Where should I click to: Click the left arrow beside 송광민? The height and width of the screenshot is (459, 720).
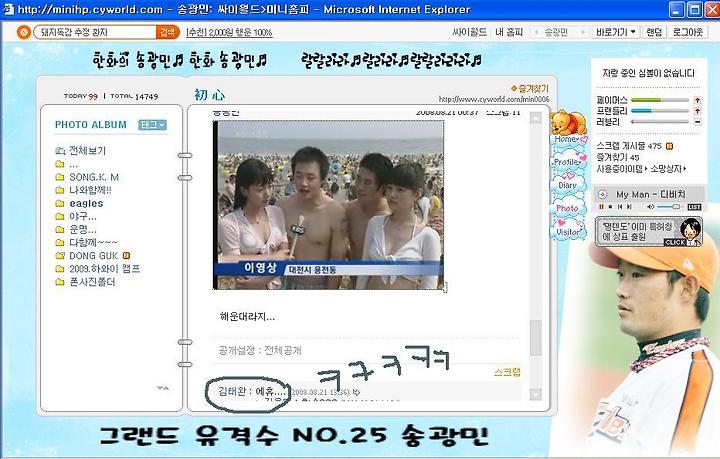536,32
